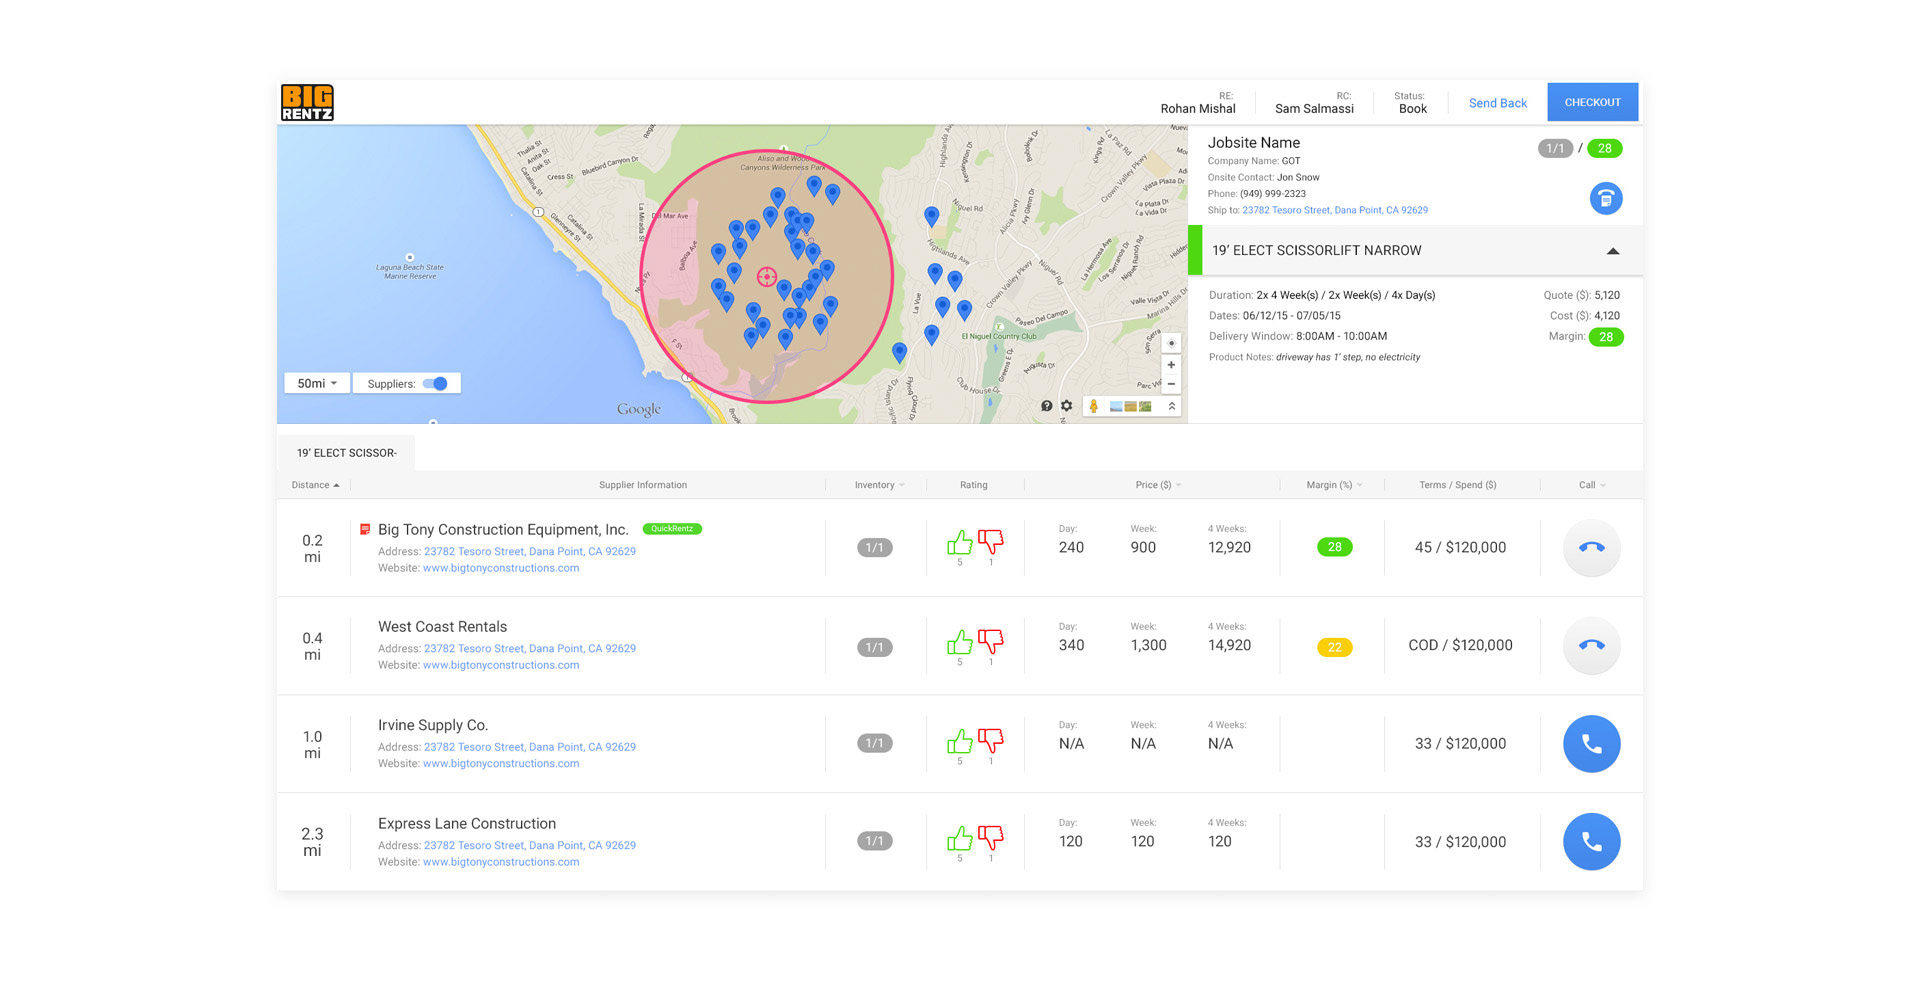
Task: Click the BigRentz logo
Action: click(307, 103)
